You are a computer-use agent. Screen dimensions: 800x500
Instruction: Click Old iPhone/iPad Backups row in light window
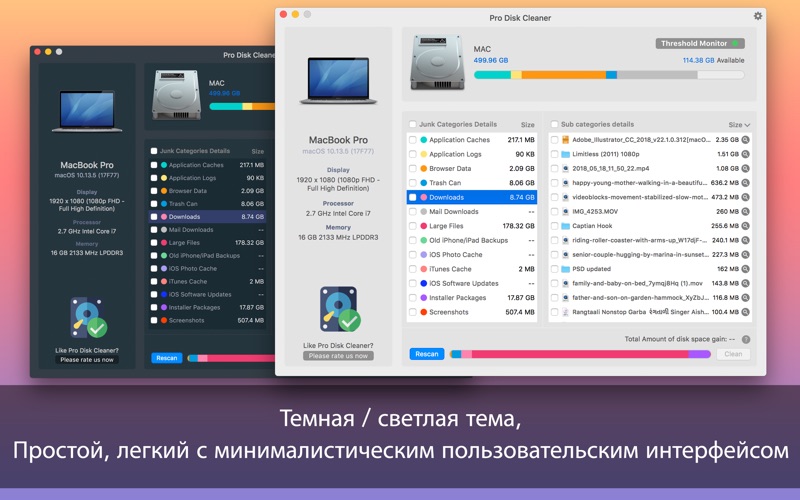point(472,240)
